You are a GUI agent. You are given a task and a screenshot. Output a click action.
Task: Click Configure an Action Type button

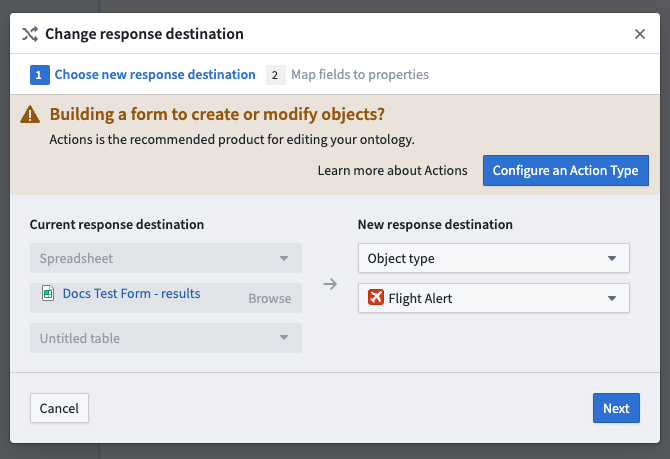tap(566, 171)
